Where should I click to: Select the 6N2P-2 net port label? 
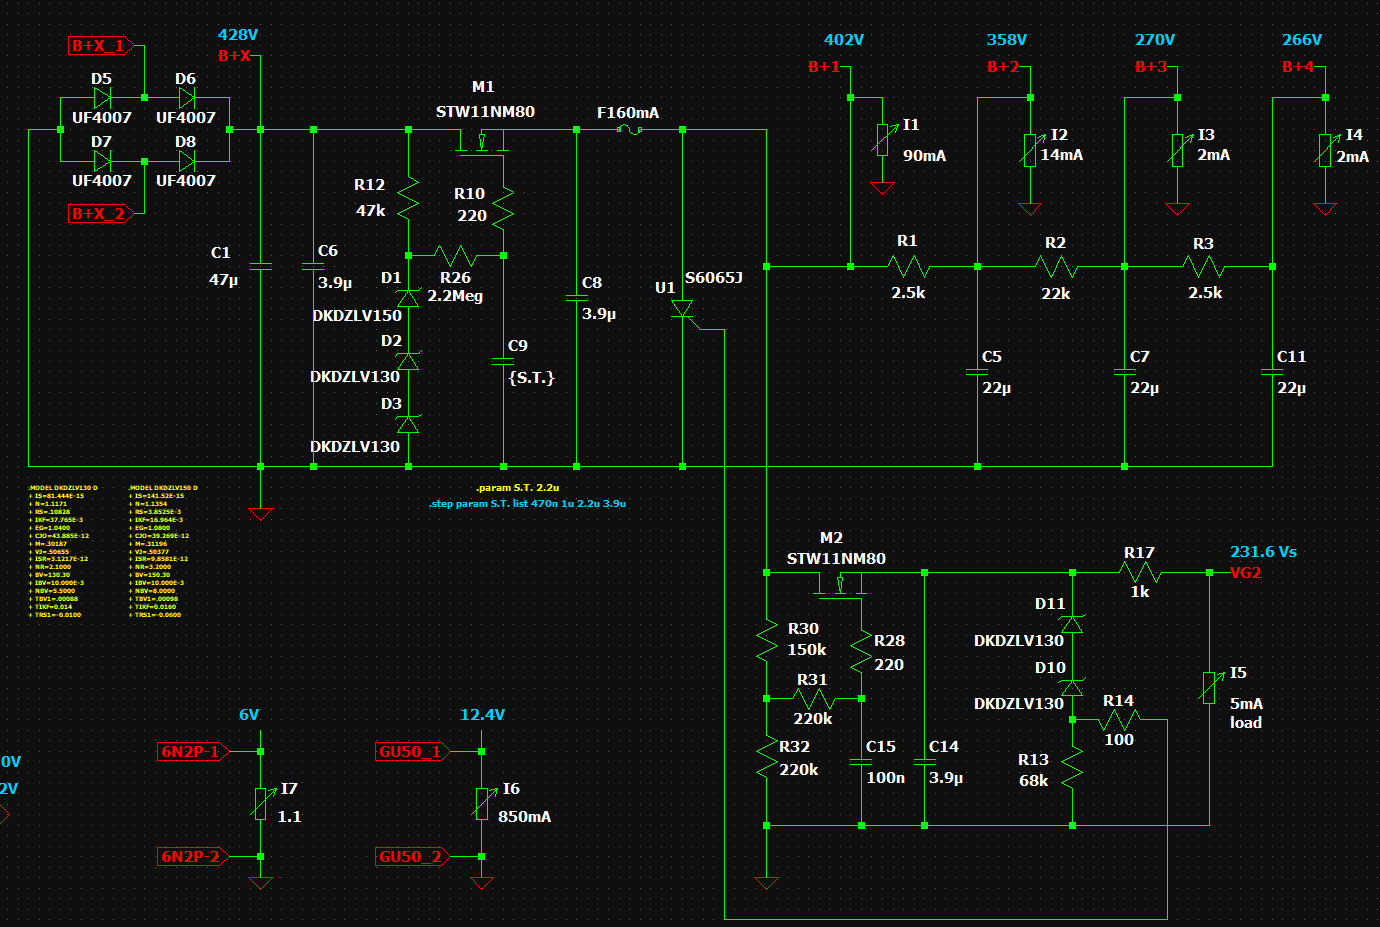(190, 857)
